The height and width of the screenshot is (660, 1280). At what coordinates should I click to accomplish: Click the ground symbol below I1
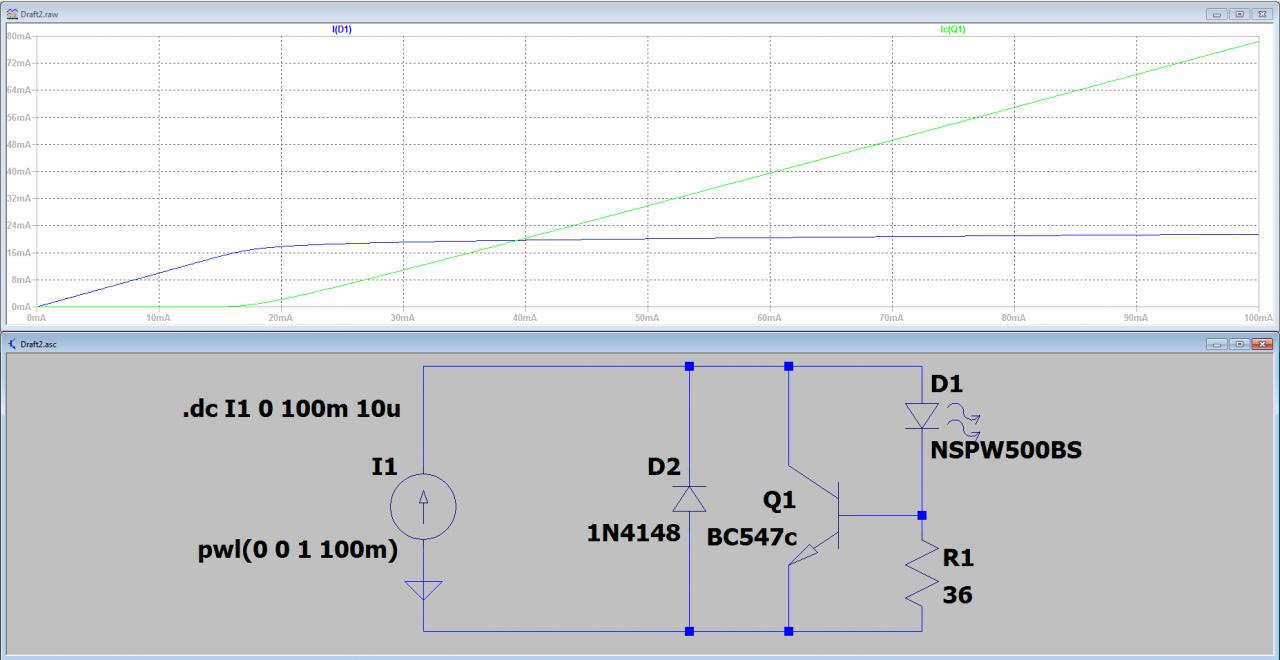(x=423, y=590)
